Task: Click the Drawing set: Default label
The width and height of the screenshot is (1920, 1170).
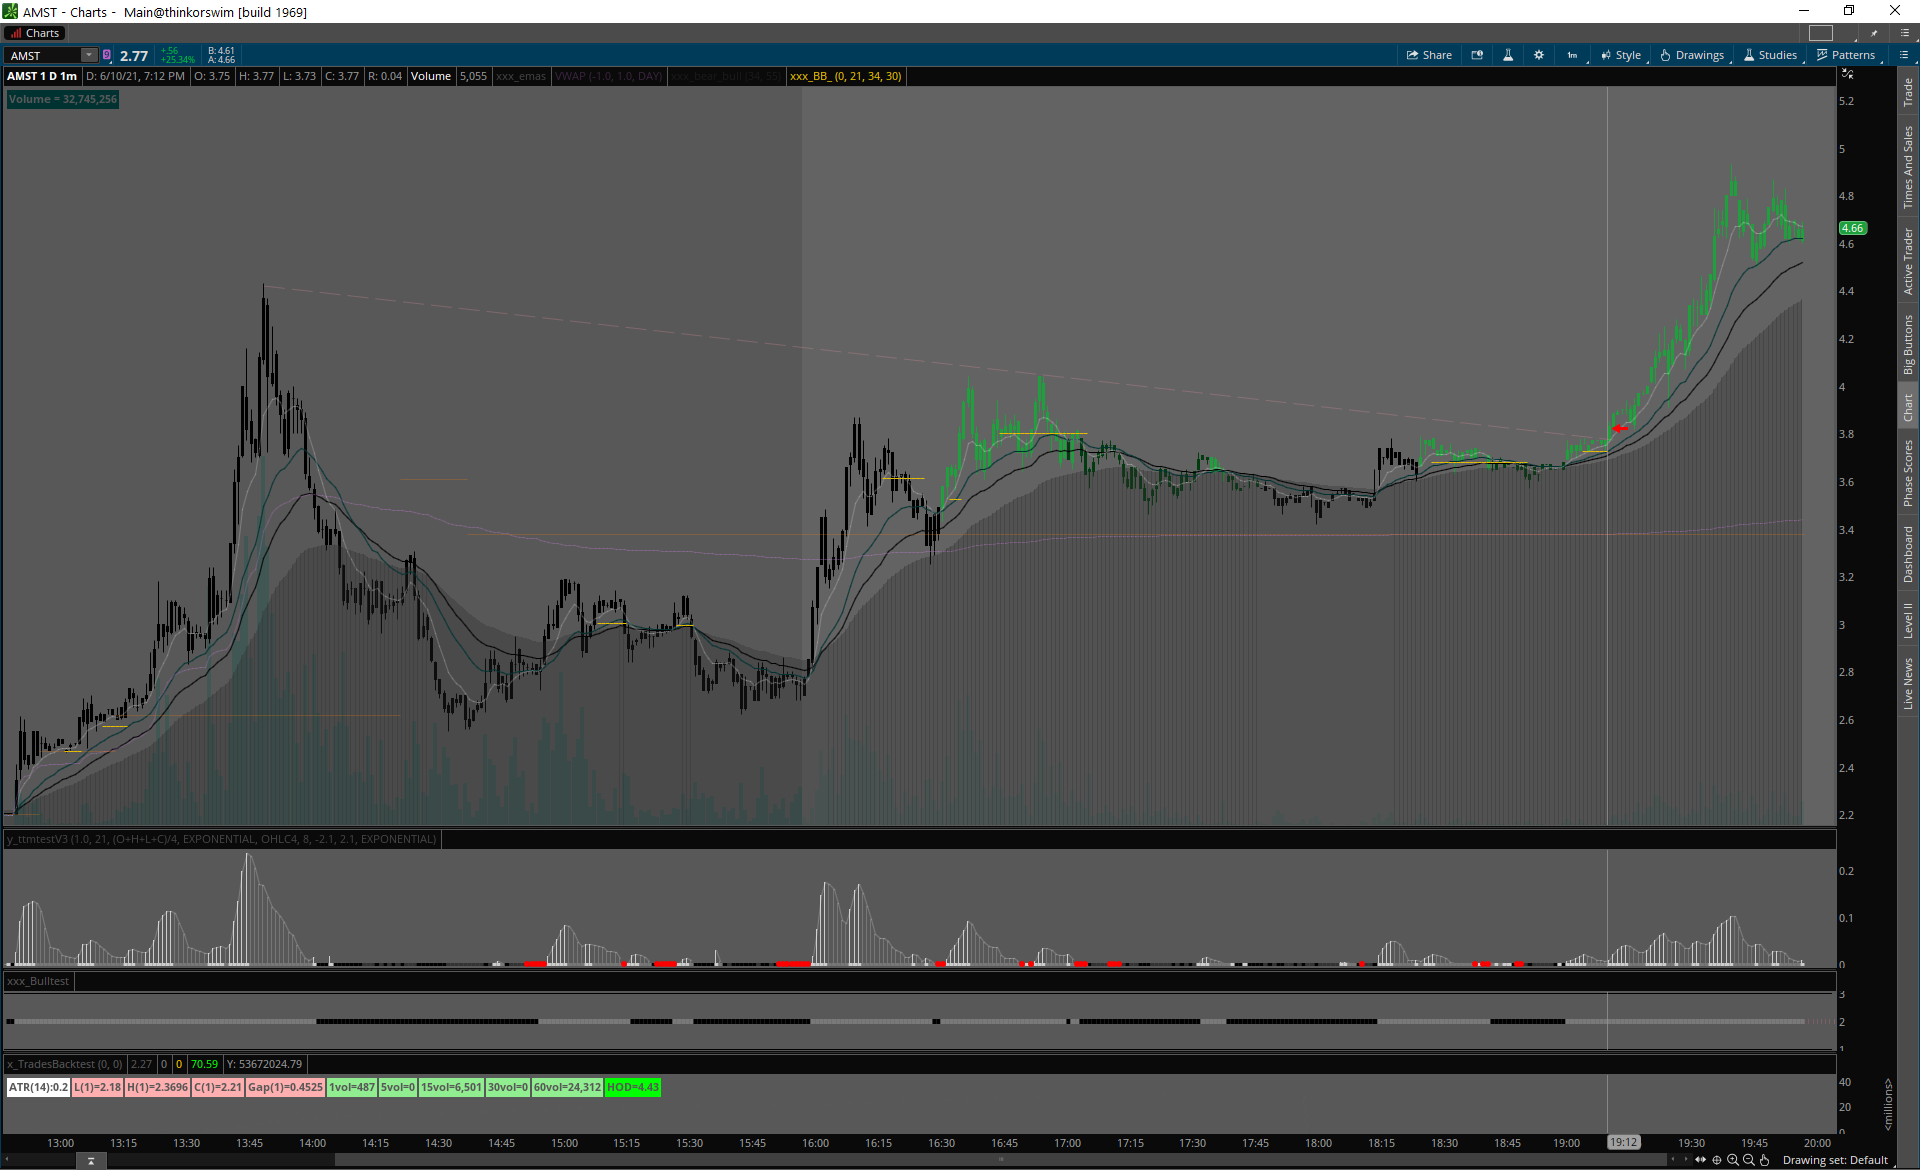Action: tap(1835, 1160)
